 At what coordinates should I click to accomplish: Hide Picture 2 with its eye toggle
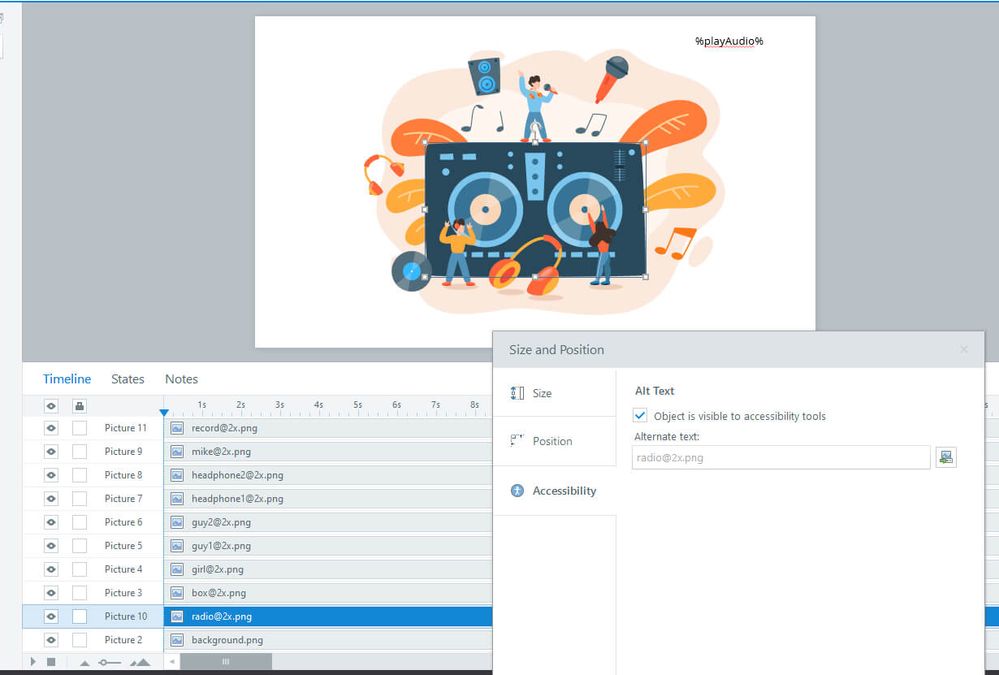[x=51, y=640]
